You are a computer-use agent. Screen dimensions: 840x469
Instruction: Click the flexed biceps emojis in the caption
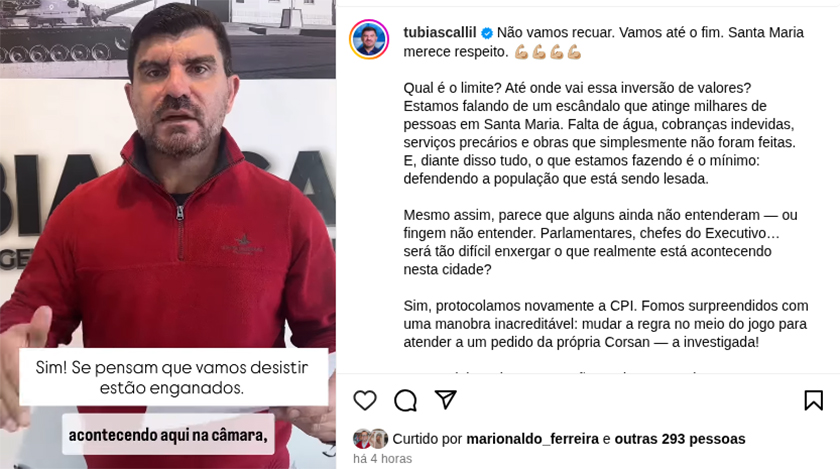548,52
